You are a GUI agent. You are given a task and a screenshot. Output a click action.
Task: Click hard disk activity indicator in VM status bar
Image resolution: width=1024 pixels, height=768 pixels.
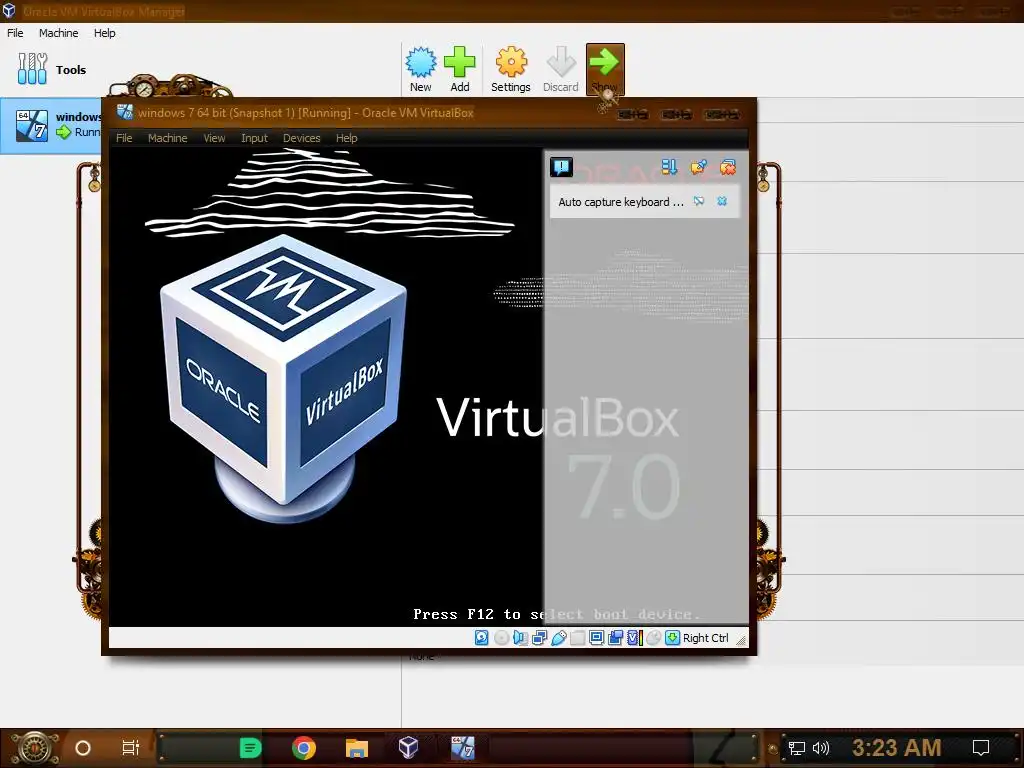coord(481,638)
